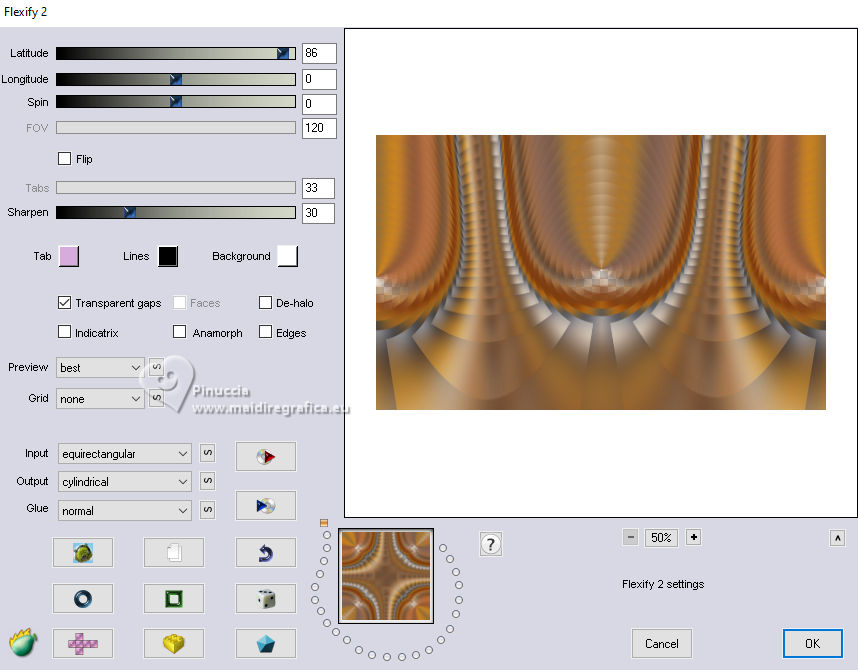Click the S button next to Input

point(207,453)
